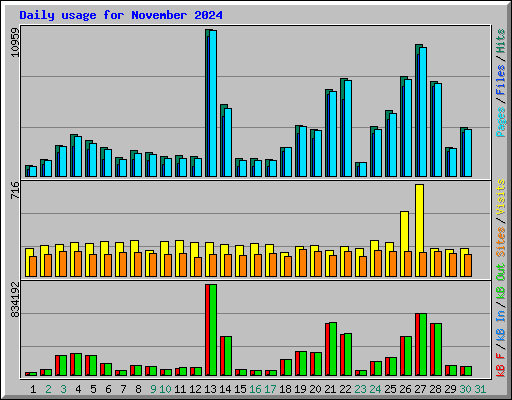Viewport: 512px width, 400px height.
Task: Click day 31 on the x-axis
Action: click(480, 389)
